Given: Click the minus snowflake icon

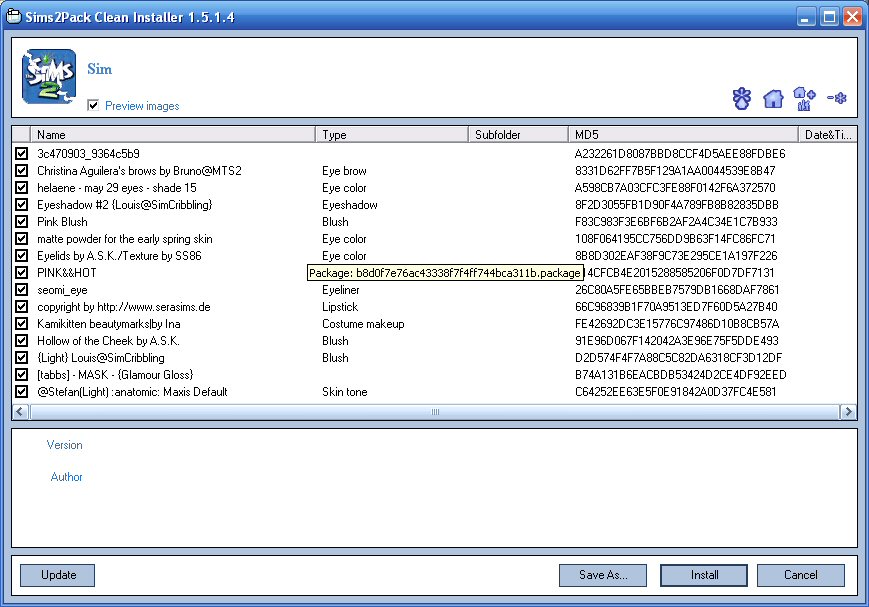Looking at the screenshot, I should tap(837, 97).
